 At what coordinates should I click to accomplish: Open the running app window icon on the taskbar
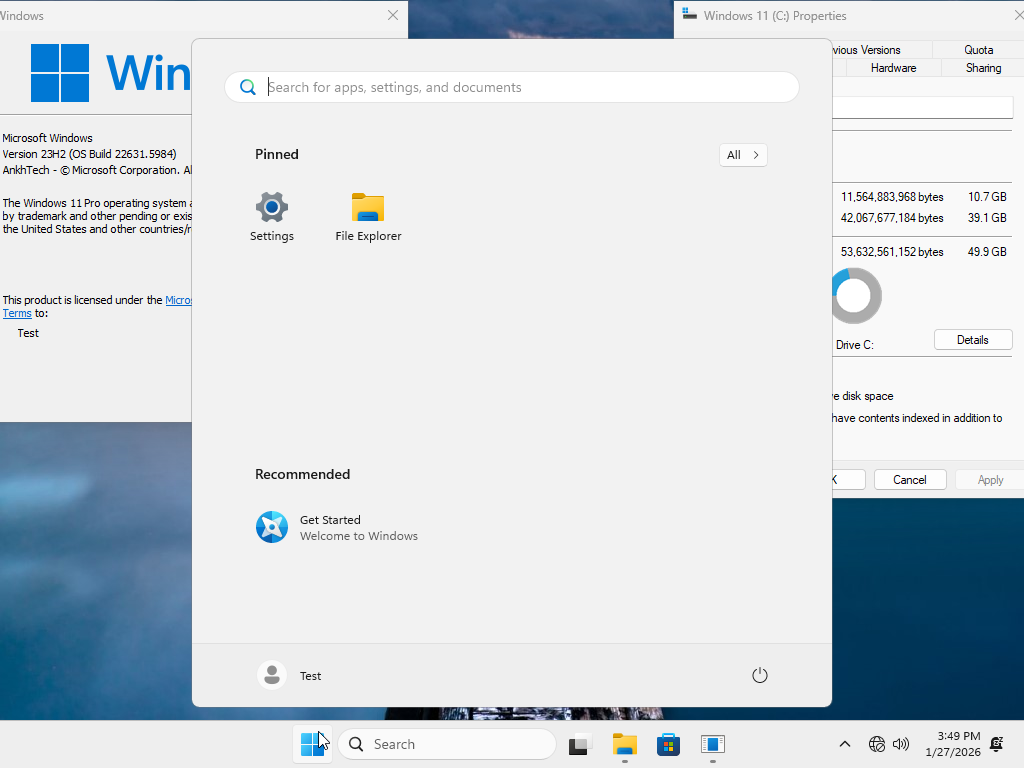[712, 744]
